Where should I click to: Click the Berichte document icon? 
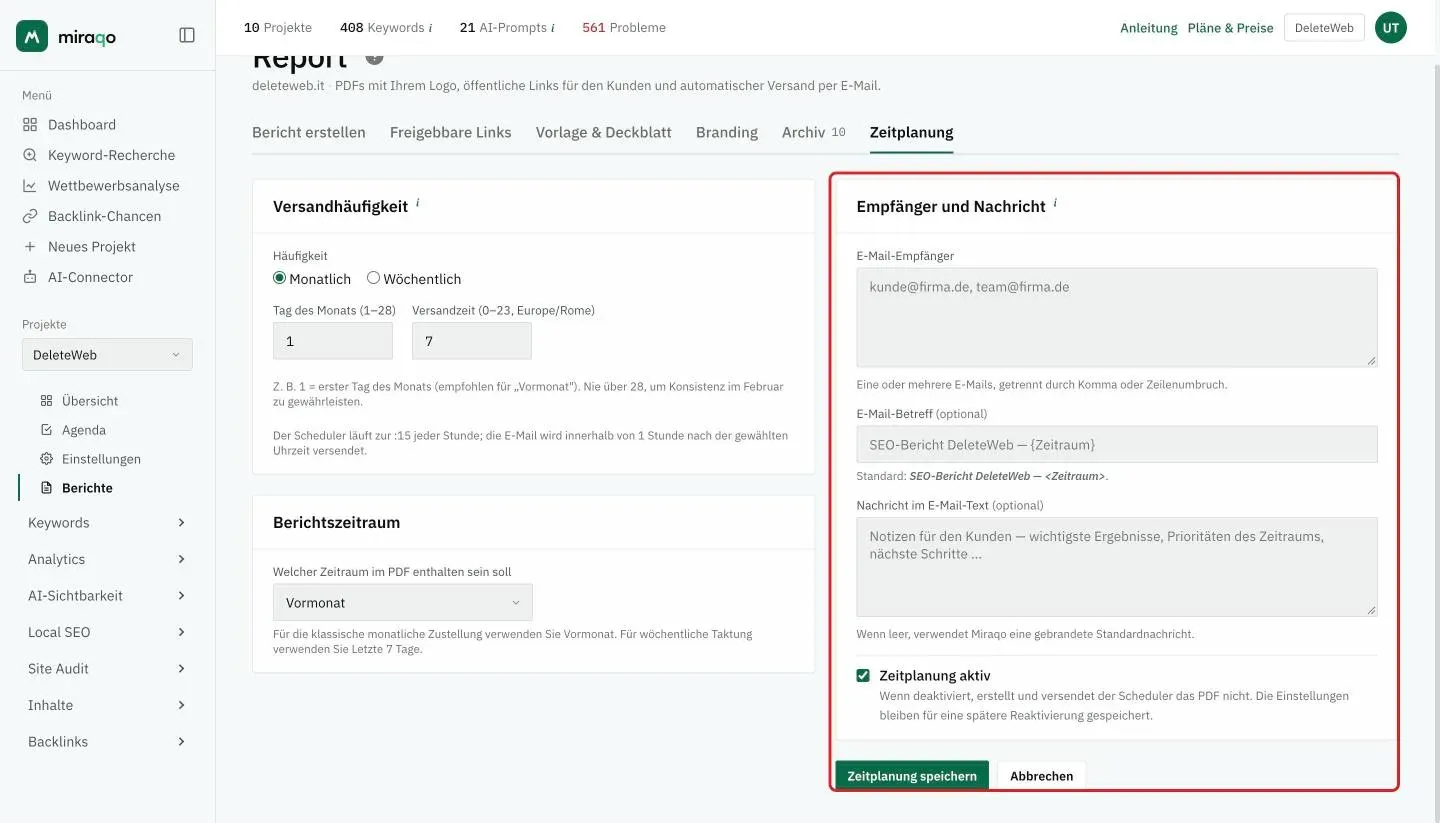coord(46,488)
